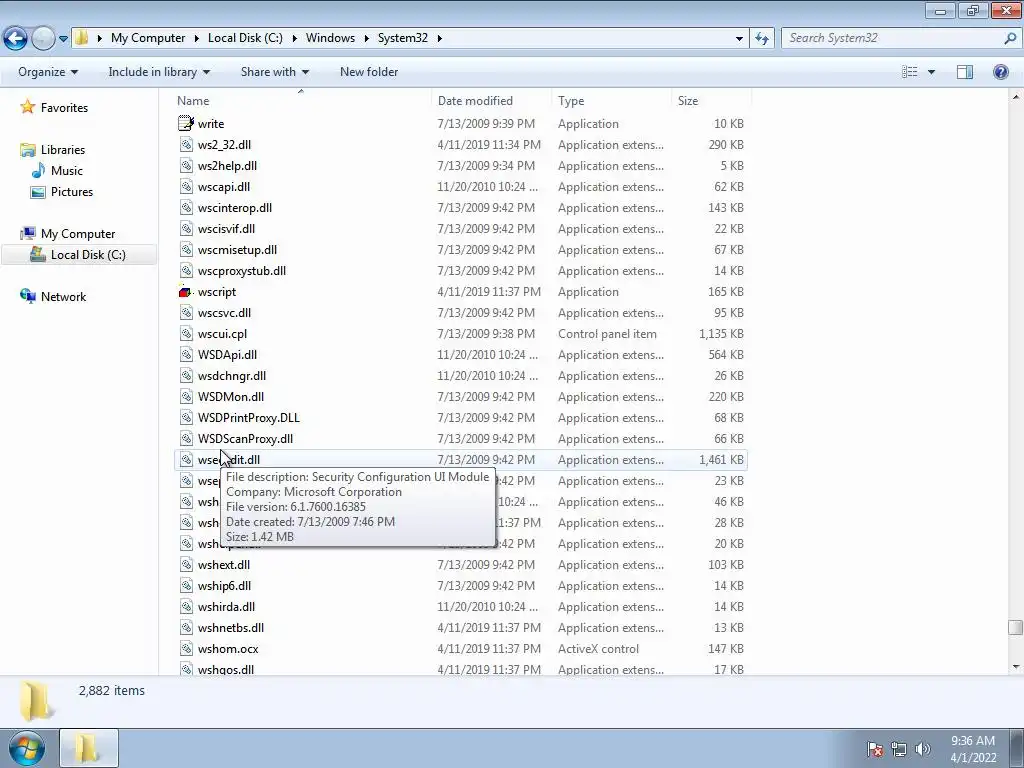Screen dimensions: 1024x768
Task: Toggle the preview pane icon
Action: [x=965, y=72]
